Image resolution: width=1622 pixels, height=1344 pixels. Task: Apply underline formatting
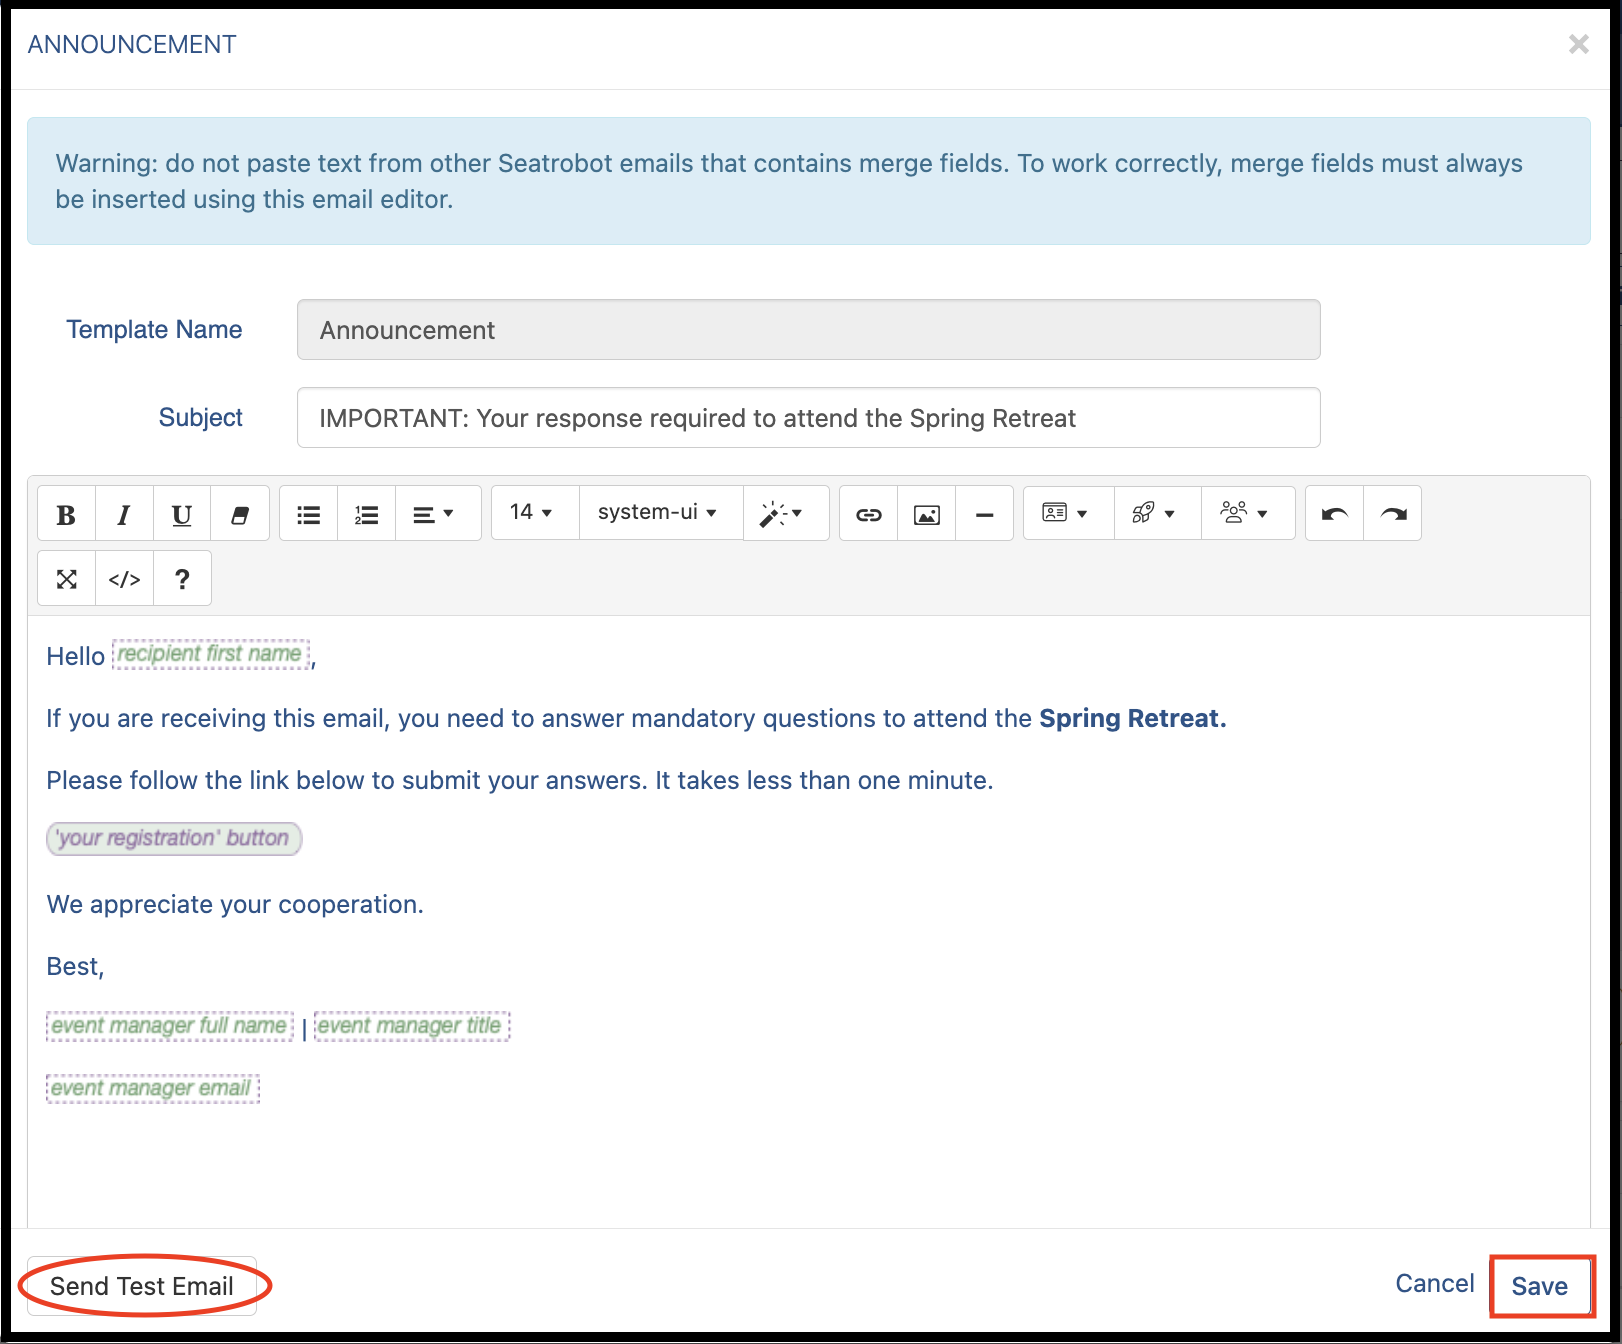tap(182, 514)
